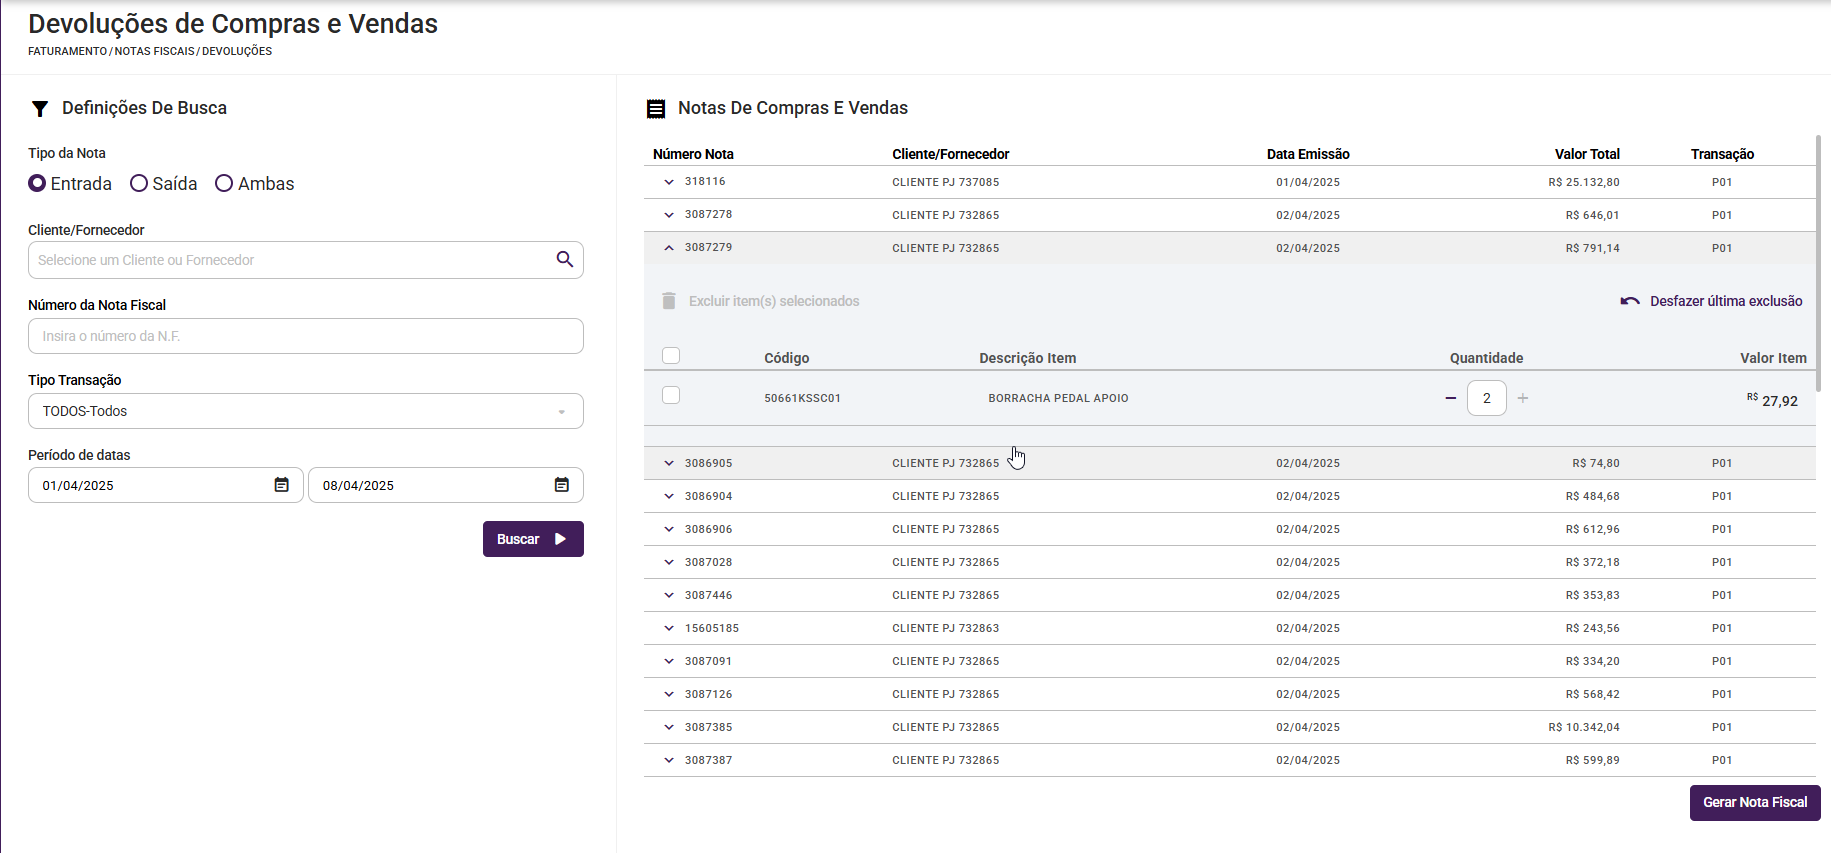Click the plus icon to increase quantity
The height and width of the screenshot is (853, 1831).
(x=1523, y=398)
